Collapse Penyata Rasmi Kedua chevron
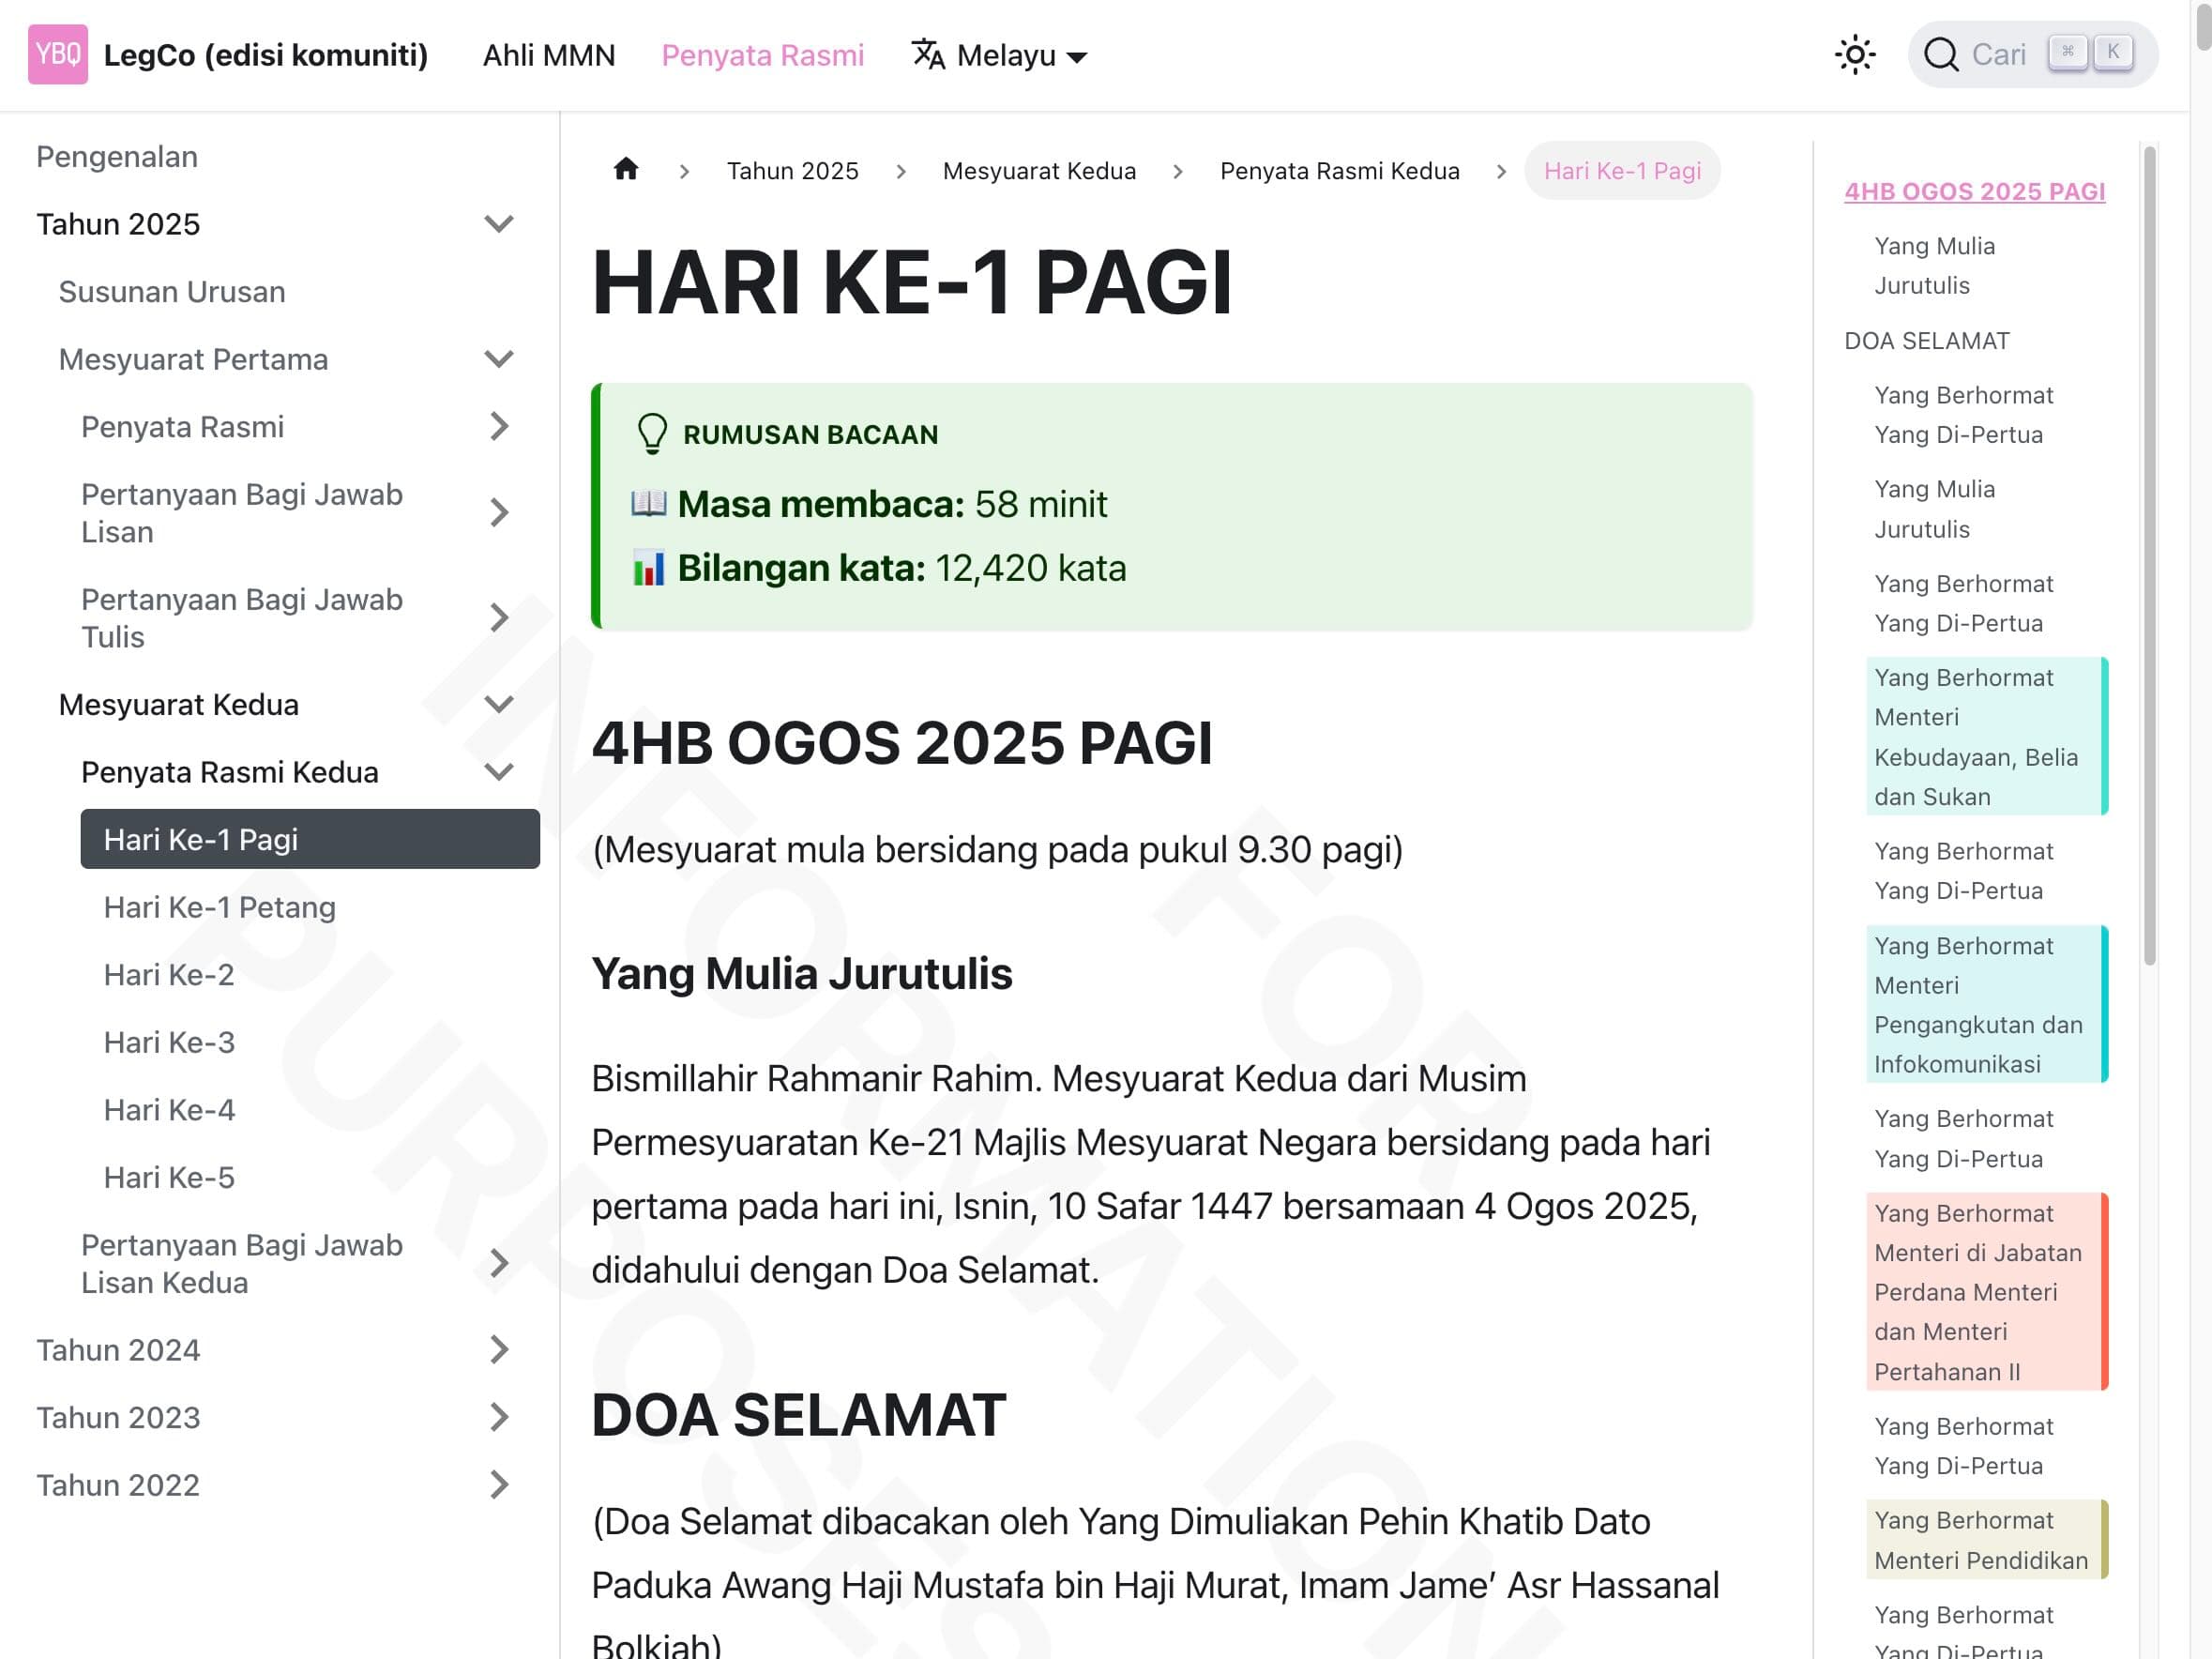 coord(498,772)
